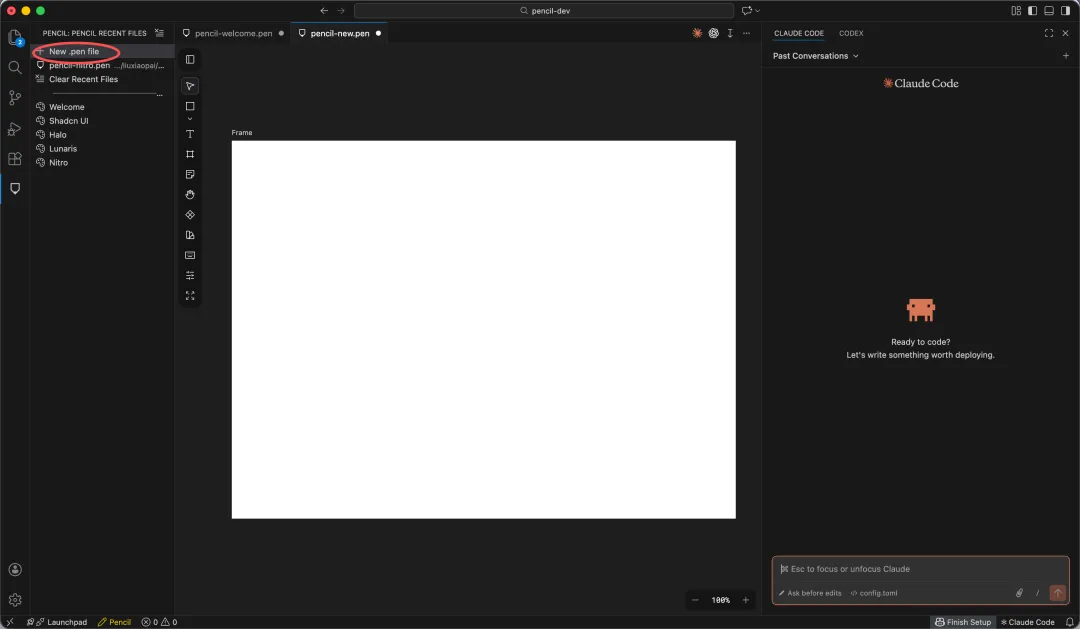The width and height of the screenshot is (1080, 629).
Task: Open the editor More Actions ellipsis
Action: (x=747, y=33)
